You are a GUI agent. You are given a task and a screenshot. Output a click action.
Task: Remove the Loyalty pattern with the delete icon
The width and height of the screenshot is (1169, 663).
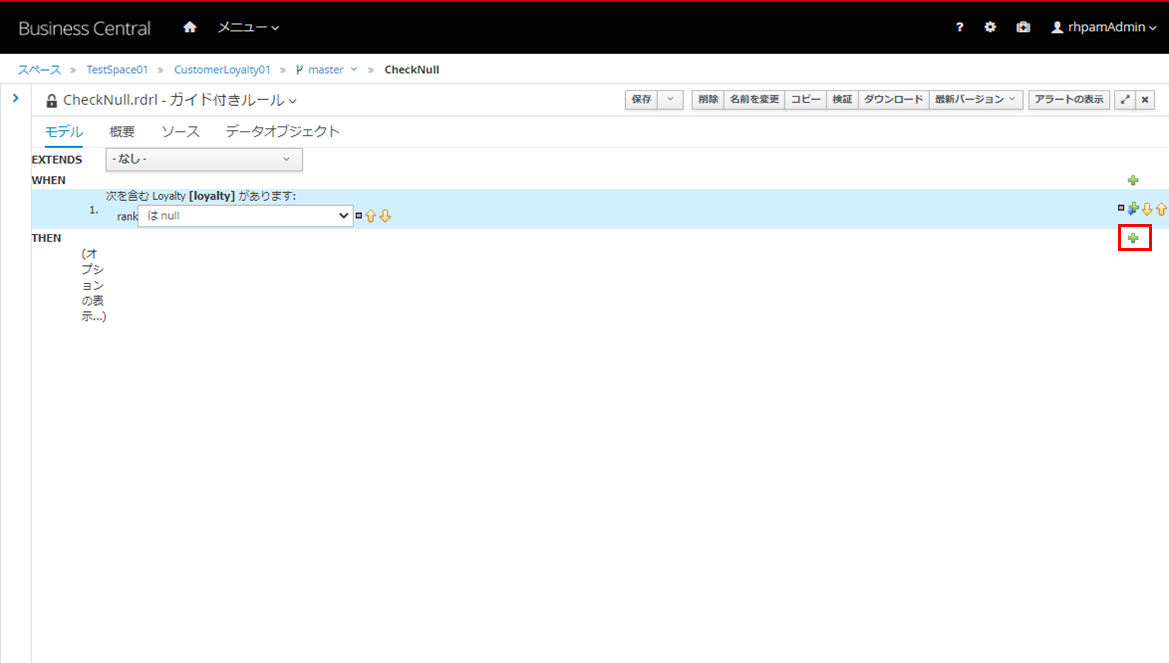tap(1121, 208)
